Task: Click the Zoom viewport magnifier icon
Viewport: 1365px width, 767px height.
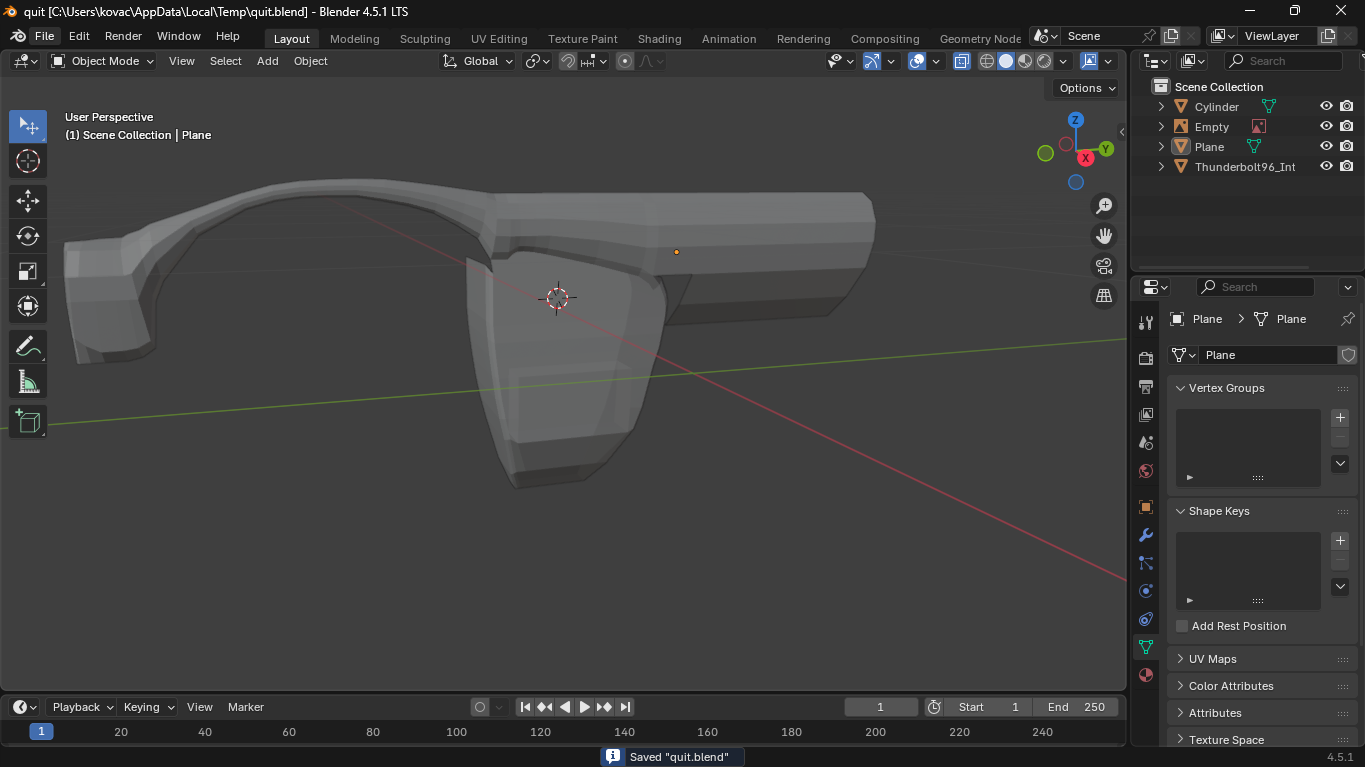Action: tap(1104, 206)
